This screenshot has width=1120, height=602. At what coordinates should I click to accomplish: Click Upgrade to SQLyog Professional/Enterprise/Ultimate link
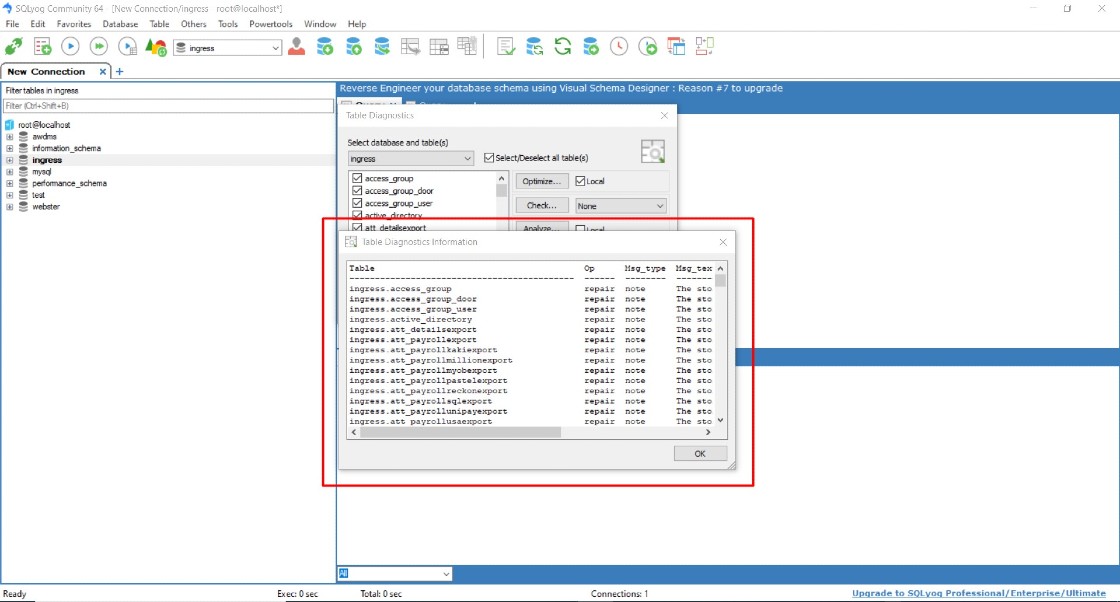pyautogui.click(x=979, y=593)
